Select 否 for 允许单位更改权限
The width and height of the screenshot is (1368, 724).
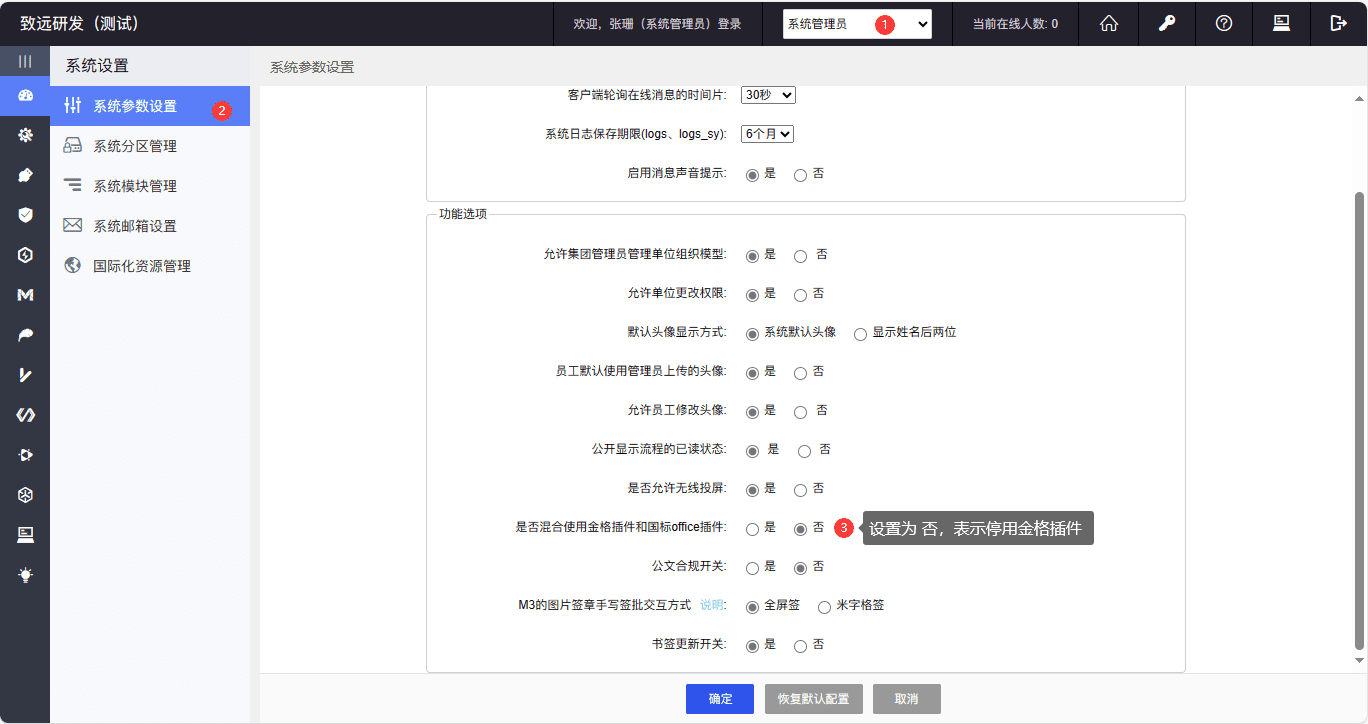click(x=800, y=295)
